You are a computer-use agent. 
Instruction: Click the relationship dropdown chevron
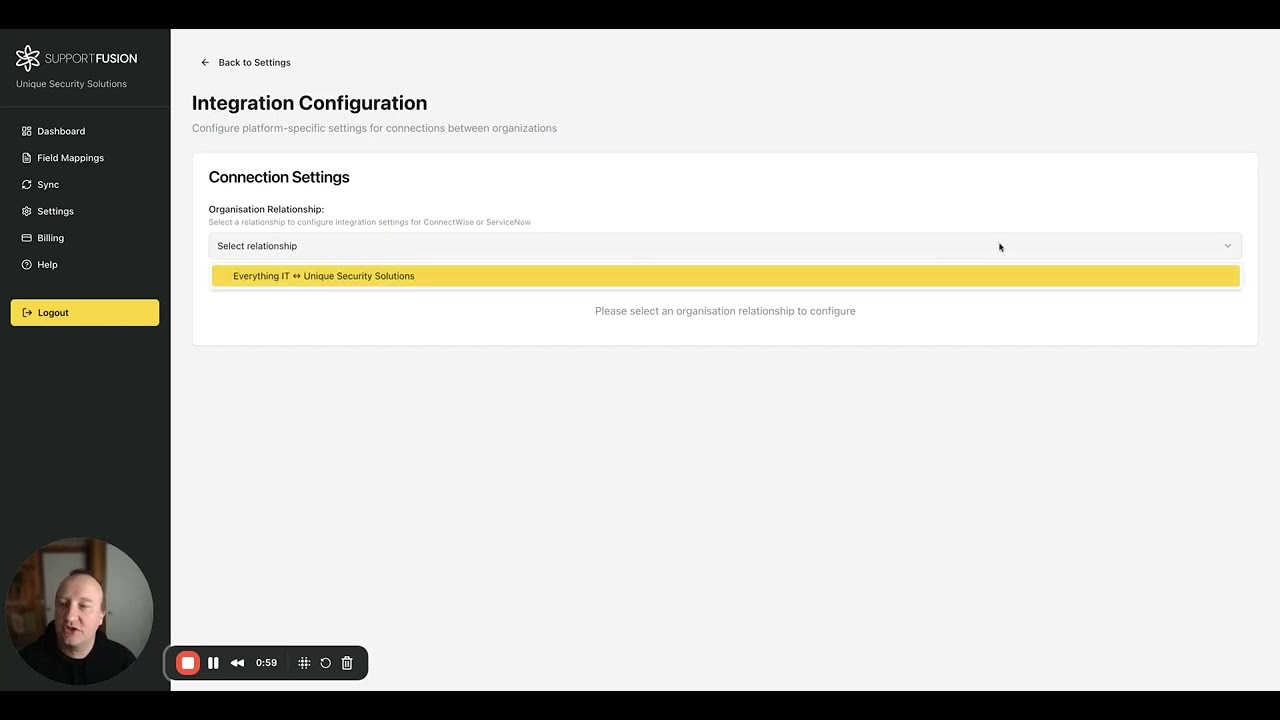[1228, 246]
